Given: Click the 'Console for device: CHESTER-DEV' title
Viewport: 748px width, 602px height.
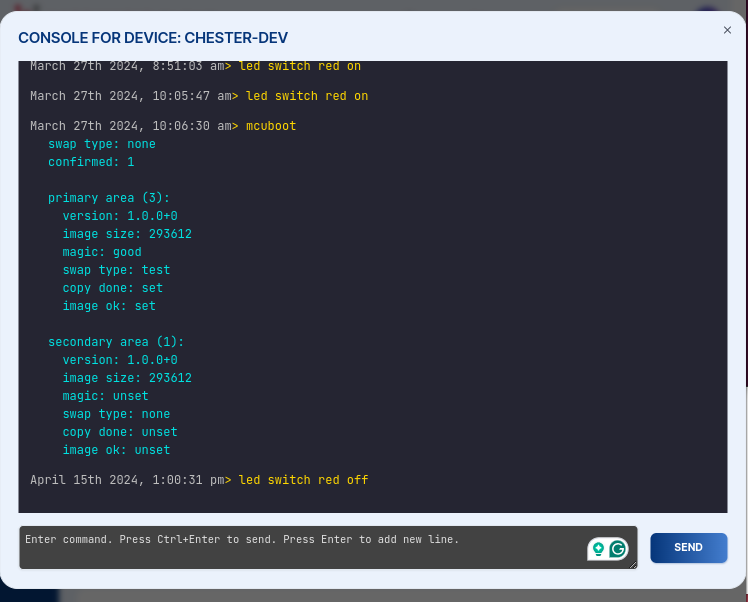Looking at the screenshot, I should tap(153, 38).
